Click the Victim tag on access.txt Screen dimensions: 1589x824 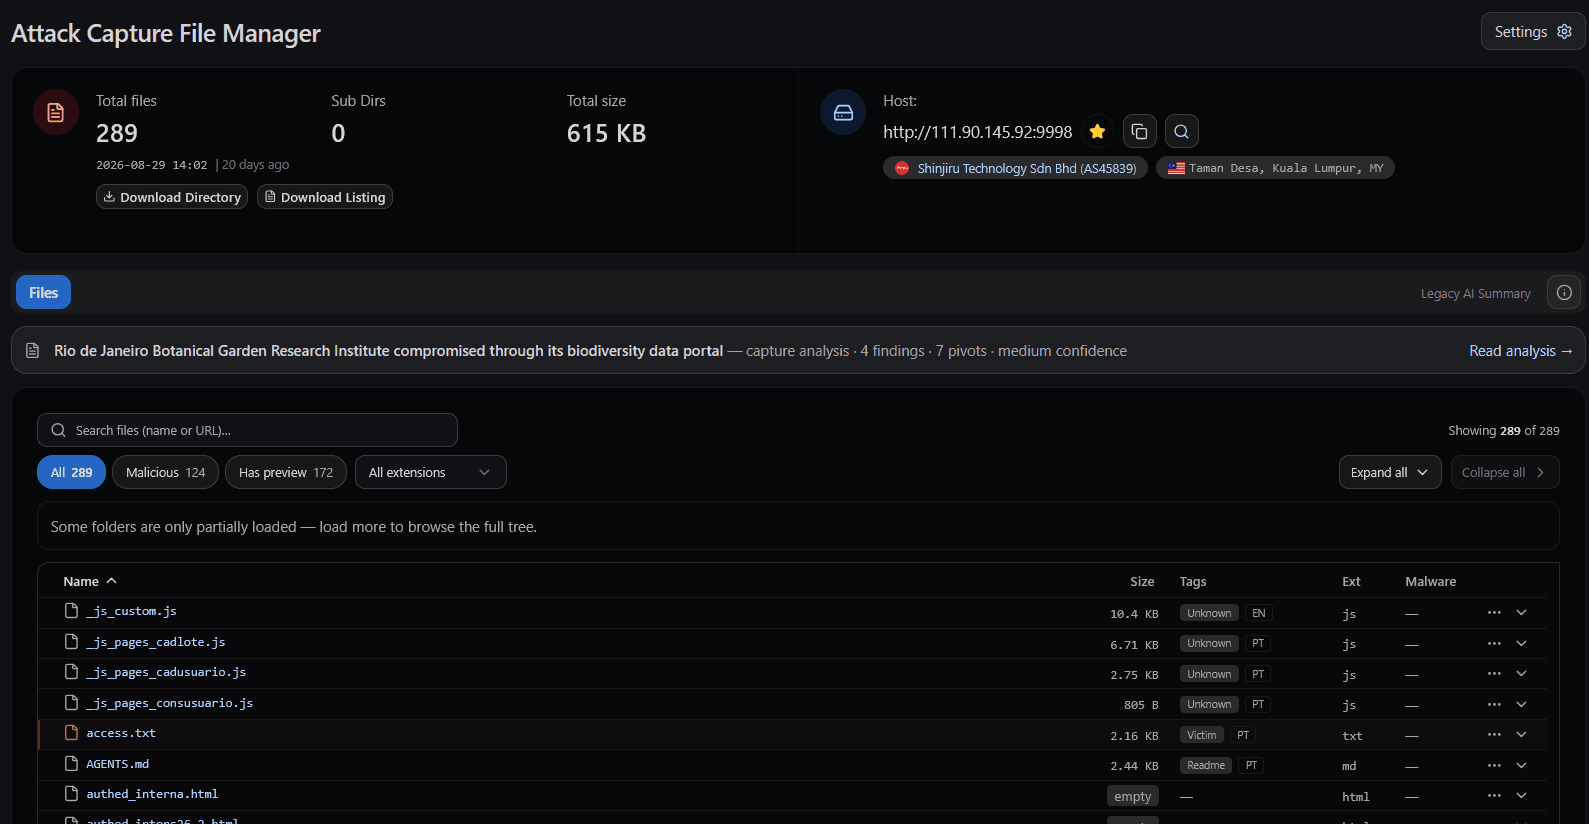1201,735
